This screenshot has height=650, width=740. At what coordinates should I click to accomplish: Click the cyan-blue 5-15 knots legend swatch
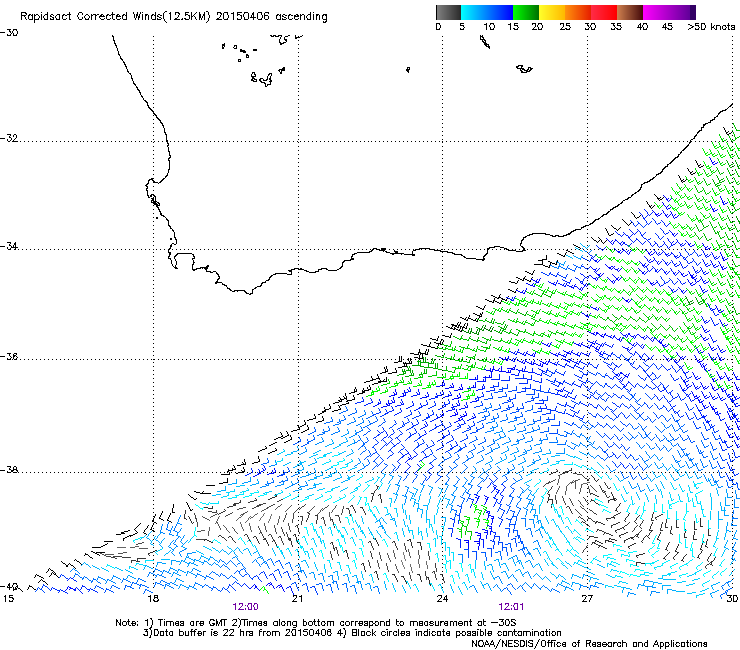[x=487, y=12]
